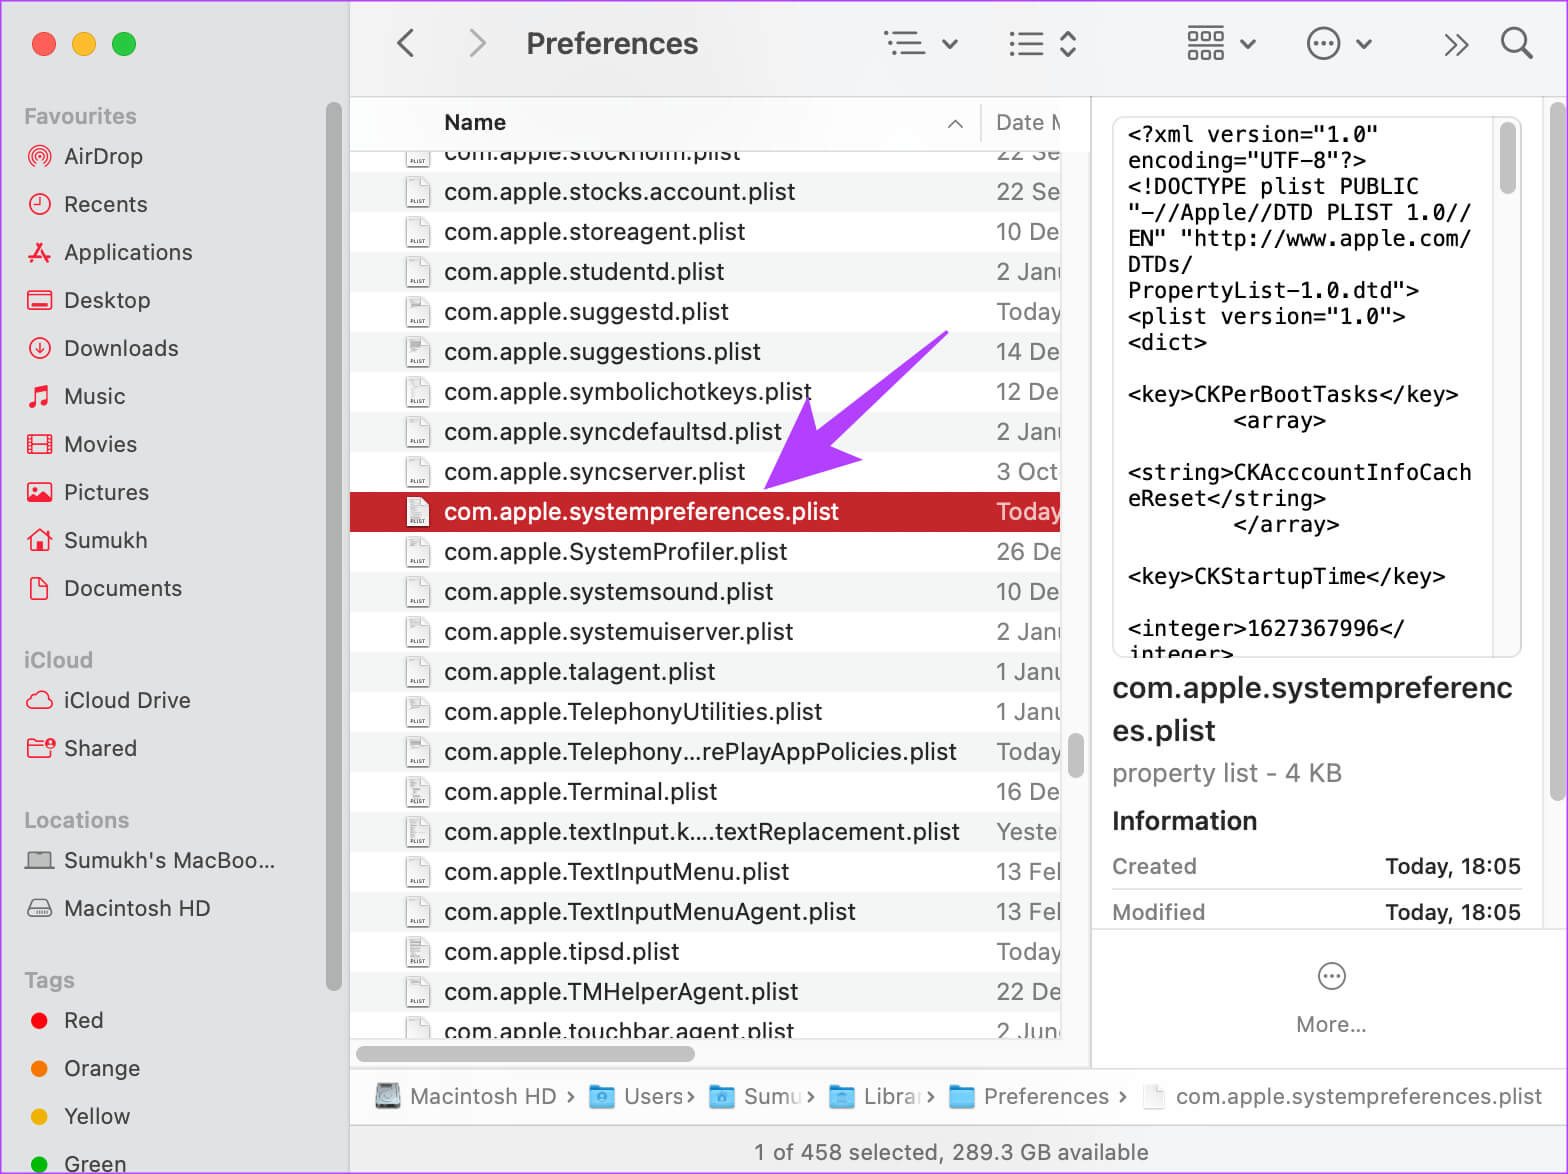Open the action menu ellipsis in toolbar

pos(1339,43)
